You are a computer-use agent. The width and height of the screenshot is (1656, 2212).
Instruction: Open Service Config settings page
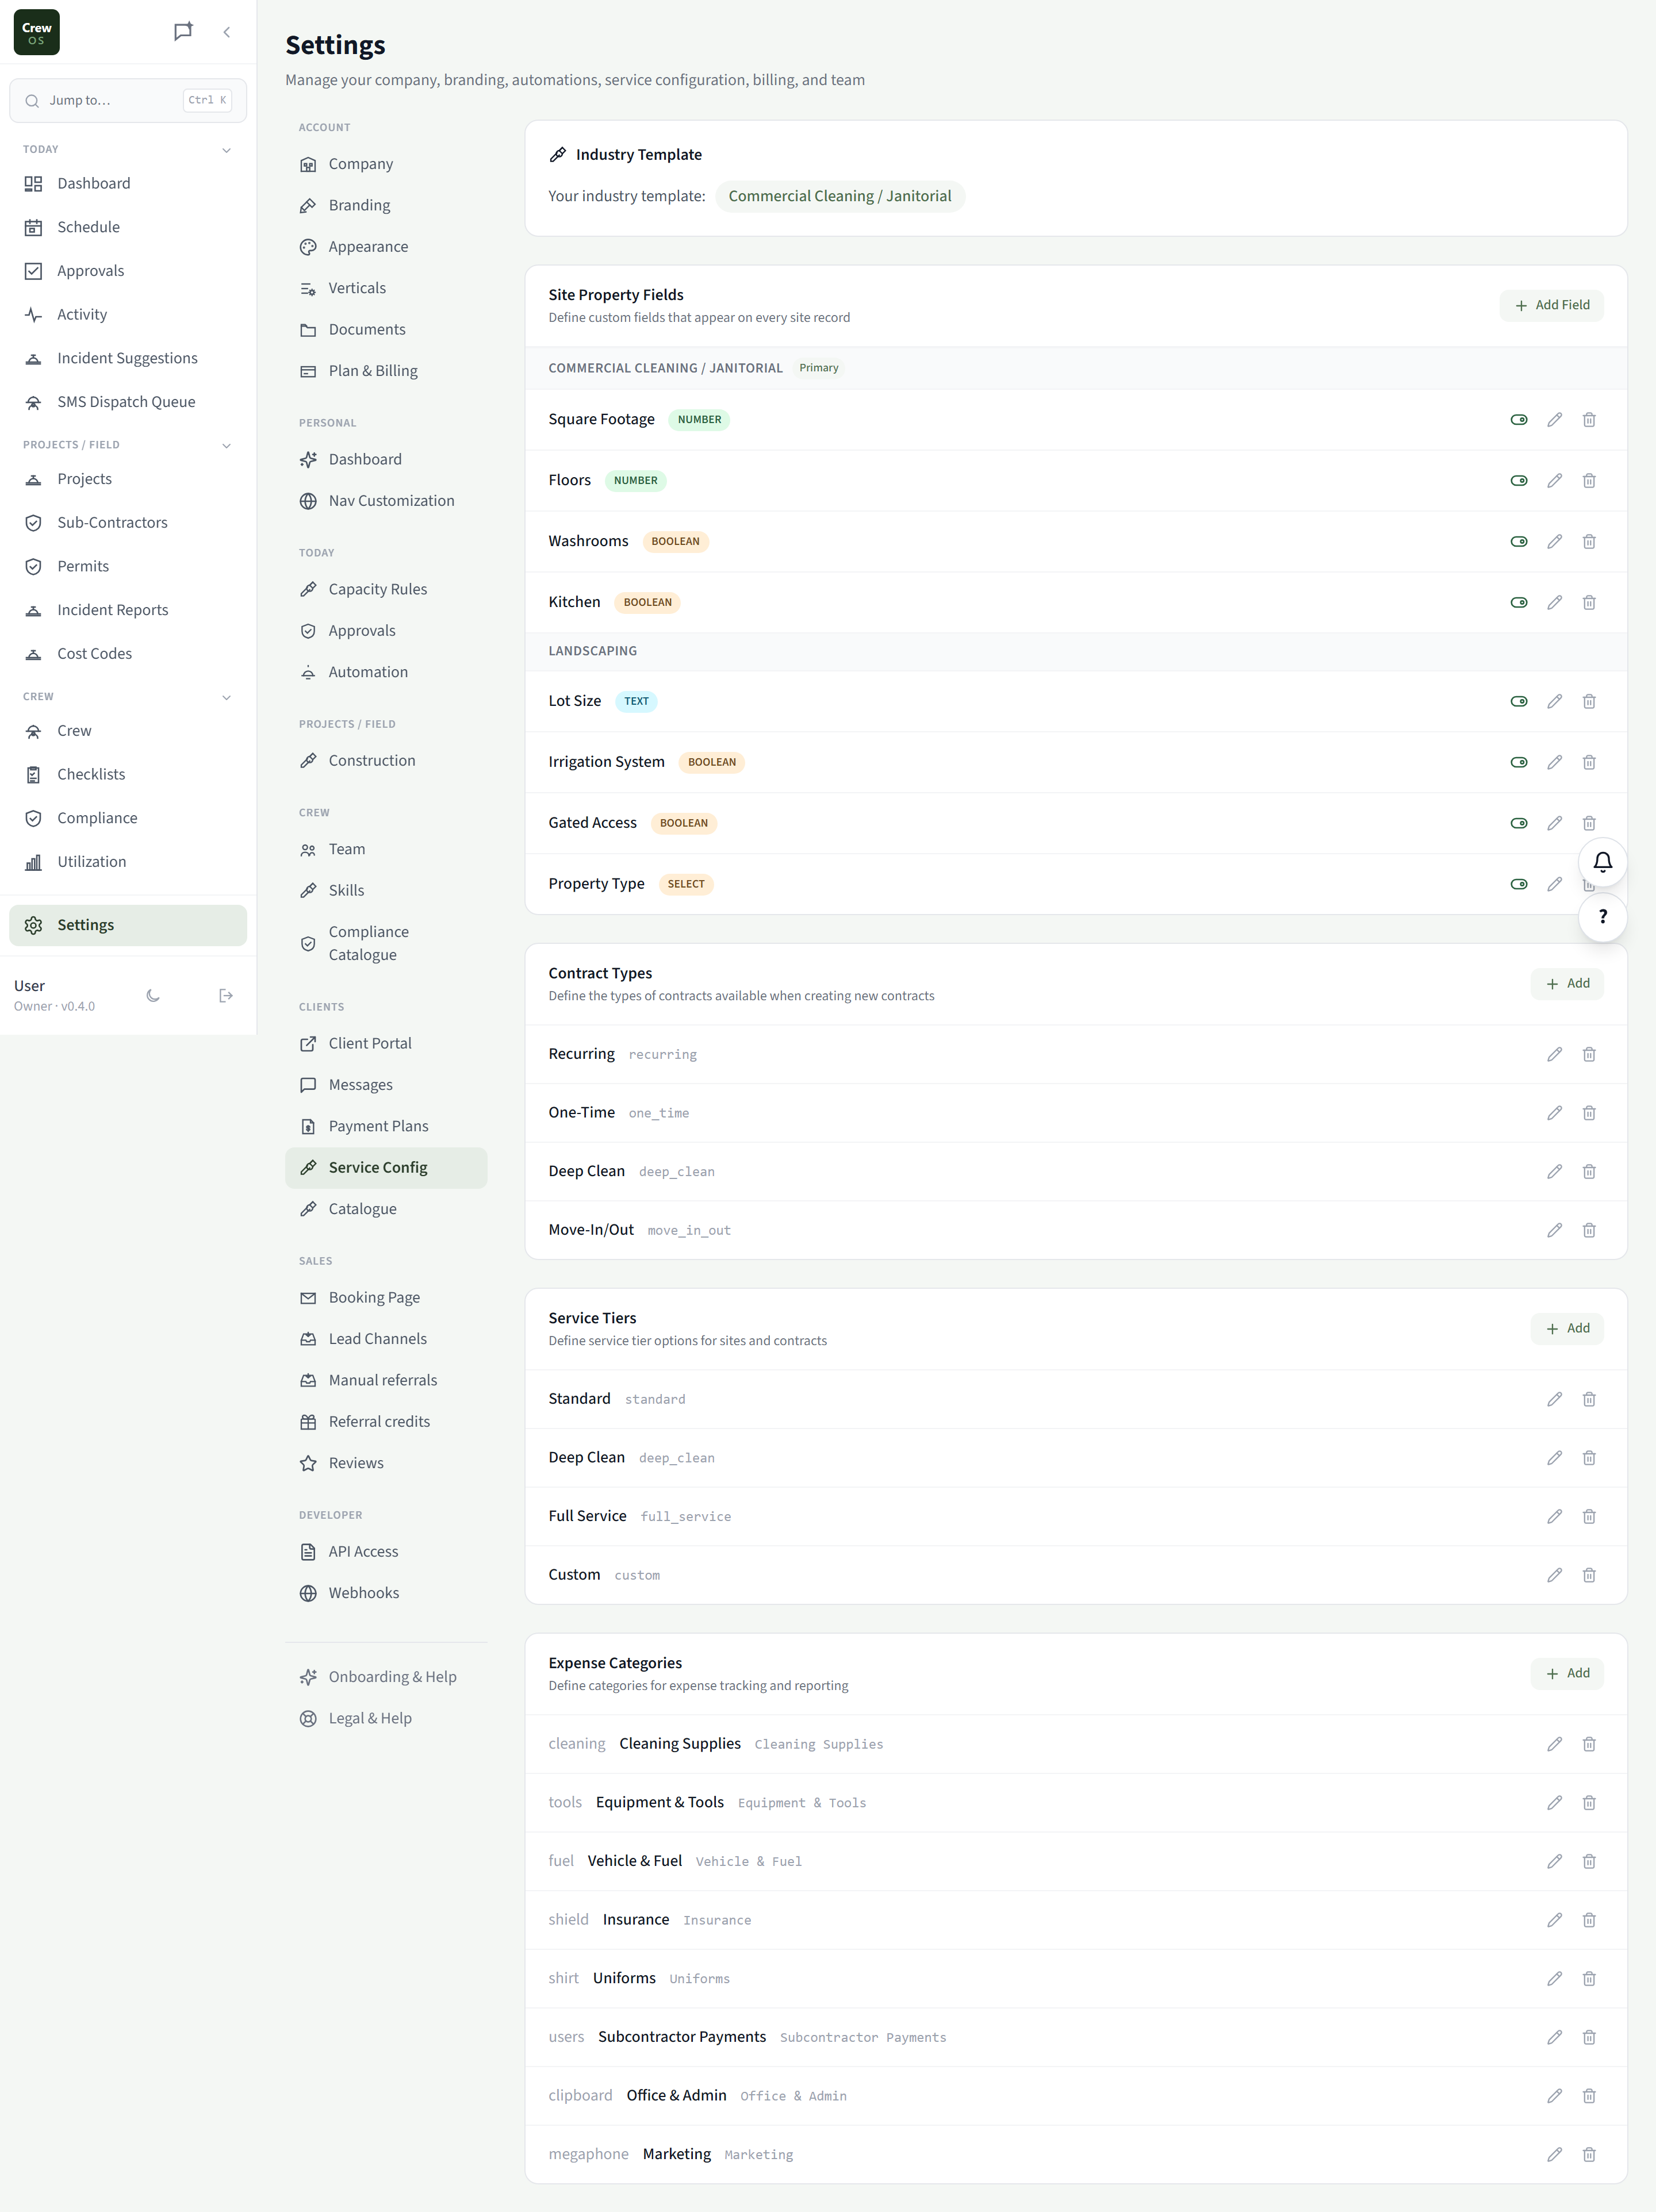[386, 1168]
